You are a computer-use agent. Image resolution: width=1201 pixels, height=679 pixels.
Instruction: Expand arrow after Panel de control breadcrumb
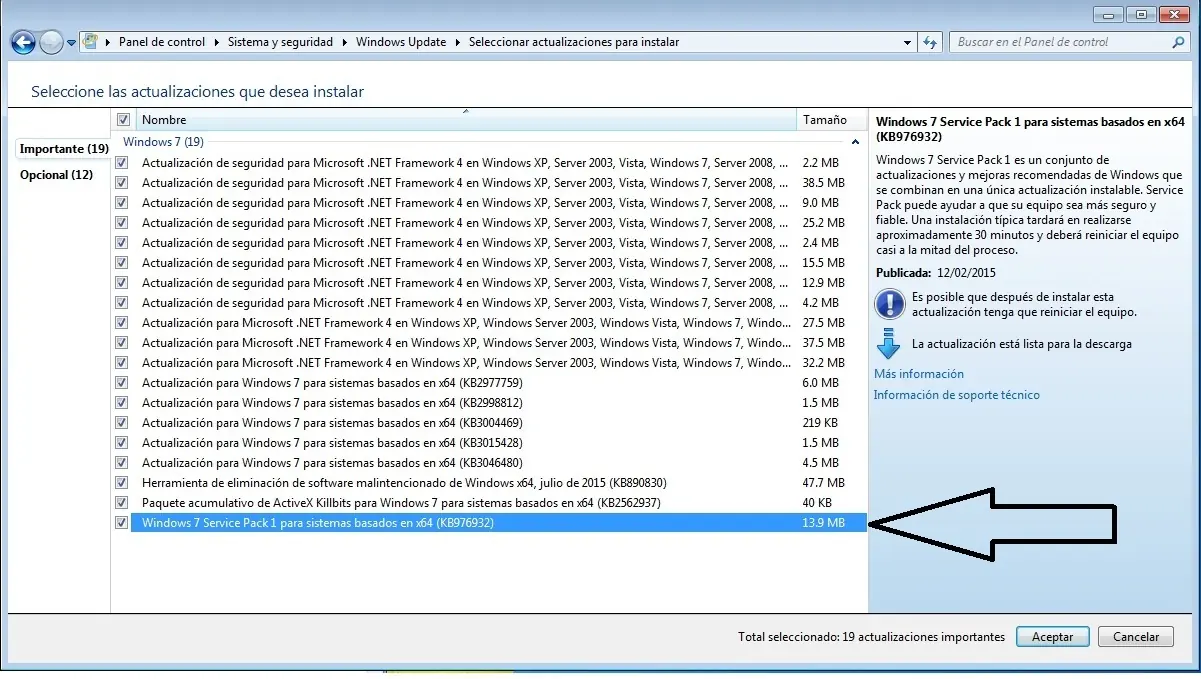coord(216,42)
